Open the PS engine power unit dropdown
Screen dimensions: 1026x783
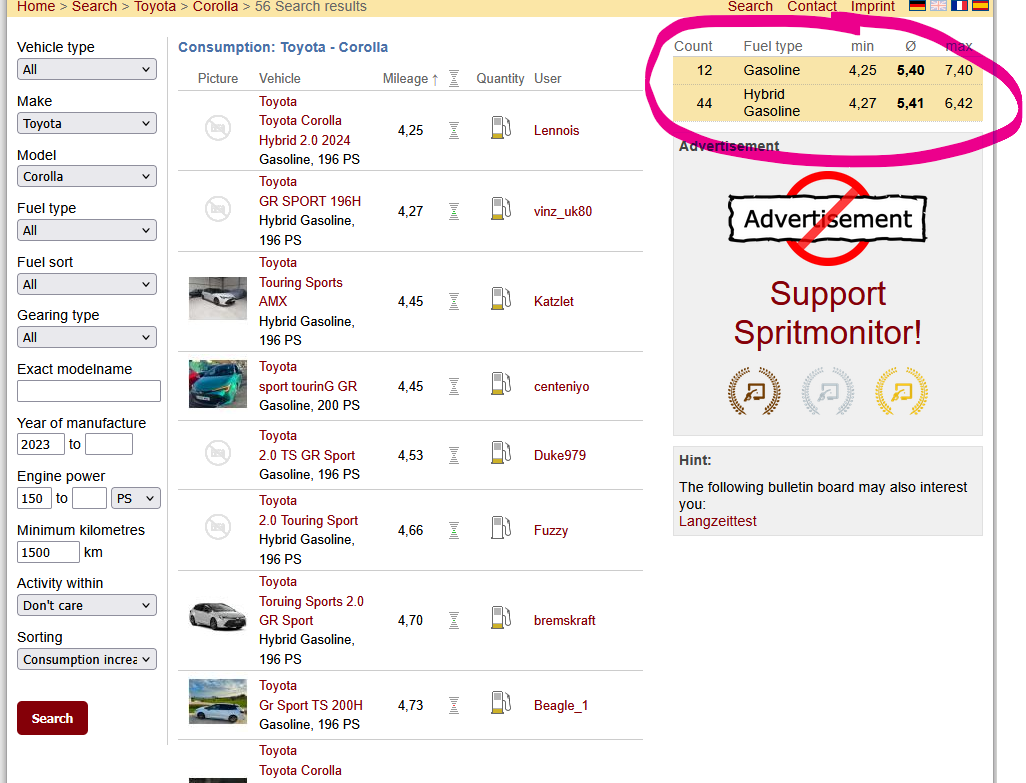136,498
